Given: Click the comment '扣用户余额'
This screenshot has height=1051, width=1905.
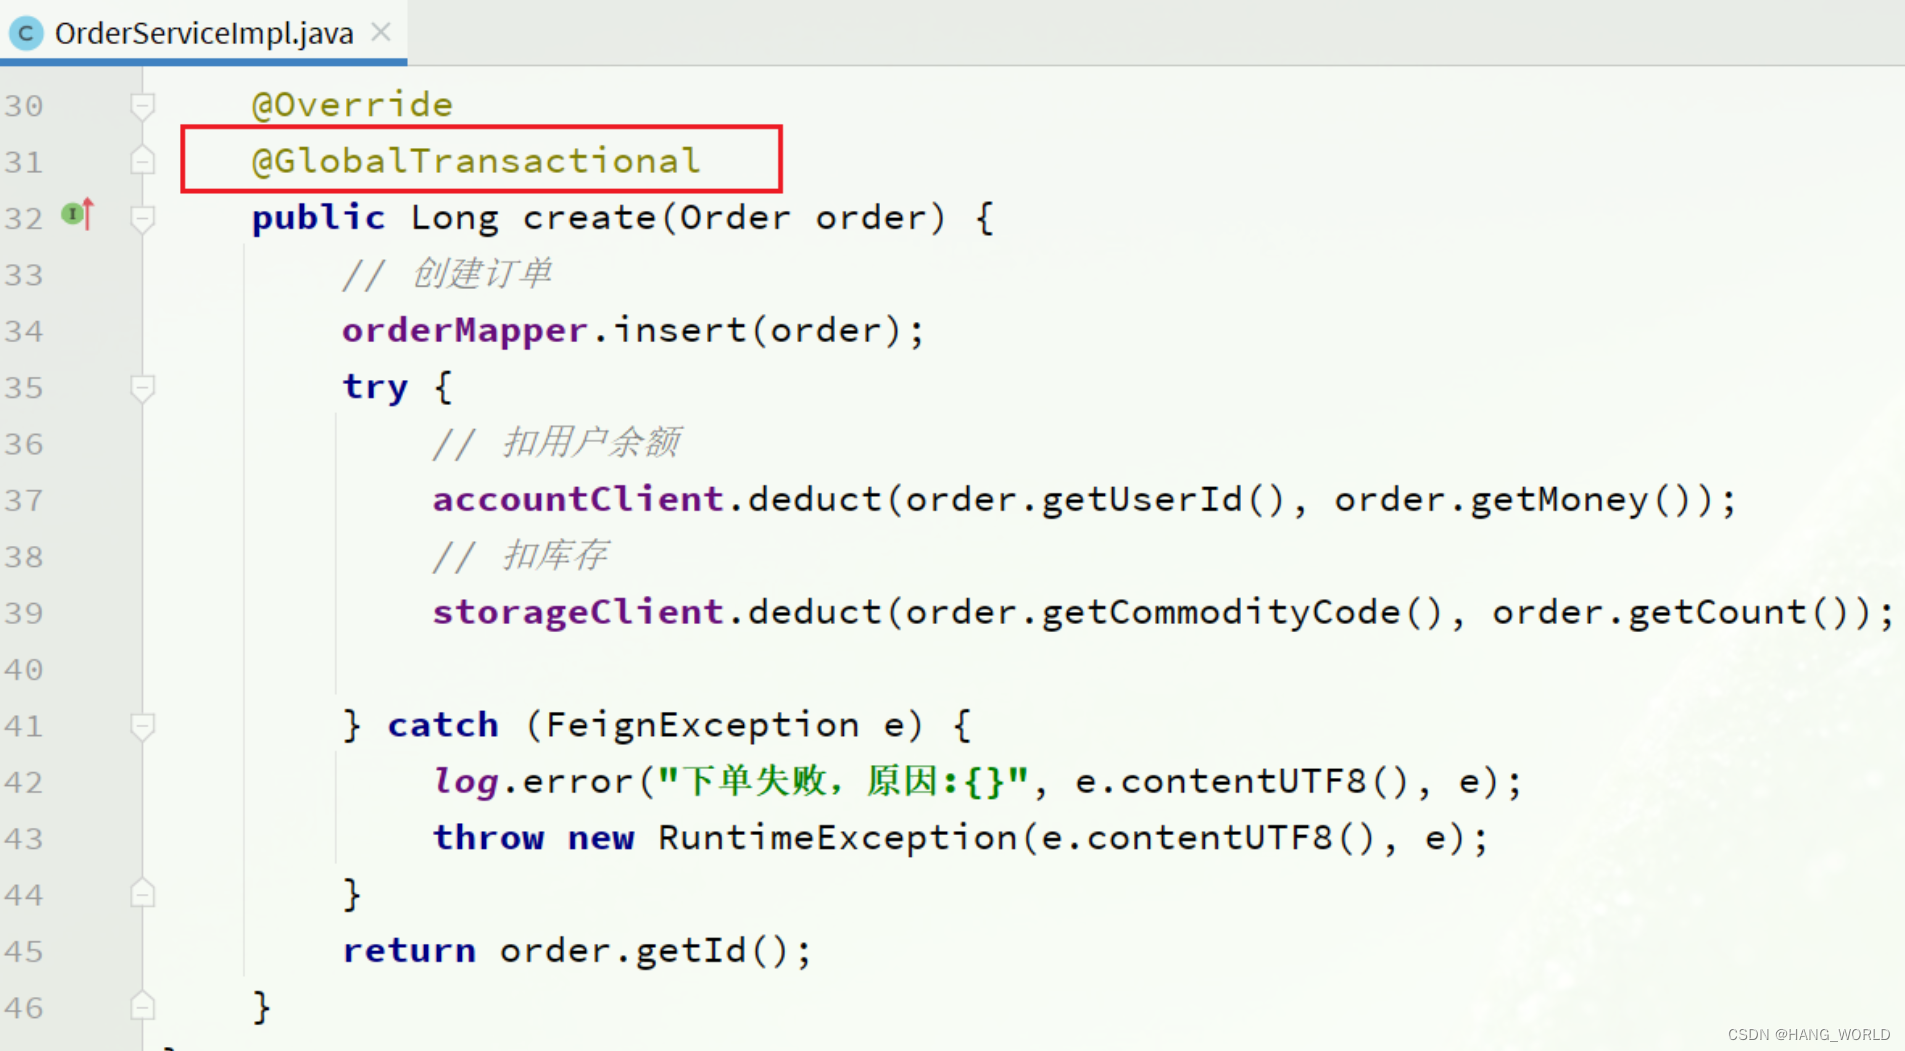Looking at the screenshot, I should click(x=591, y=442).
